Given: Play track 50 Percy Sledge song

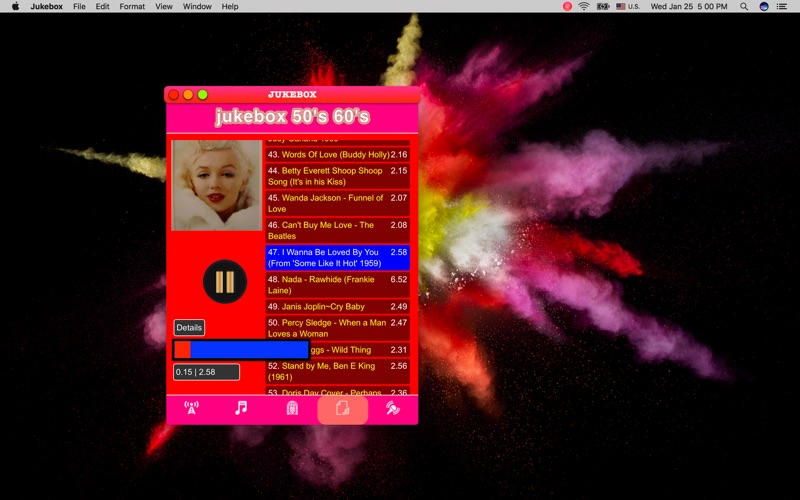Looking at the screenshot, I should [337, 328].
